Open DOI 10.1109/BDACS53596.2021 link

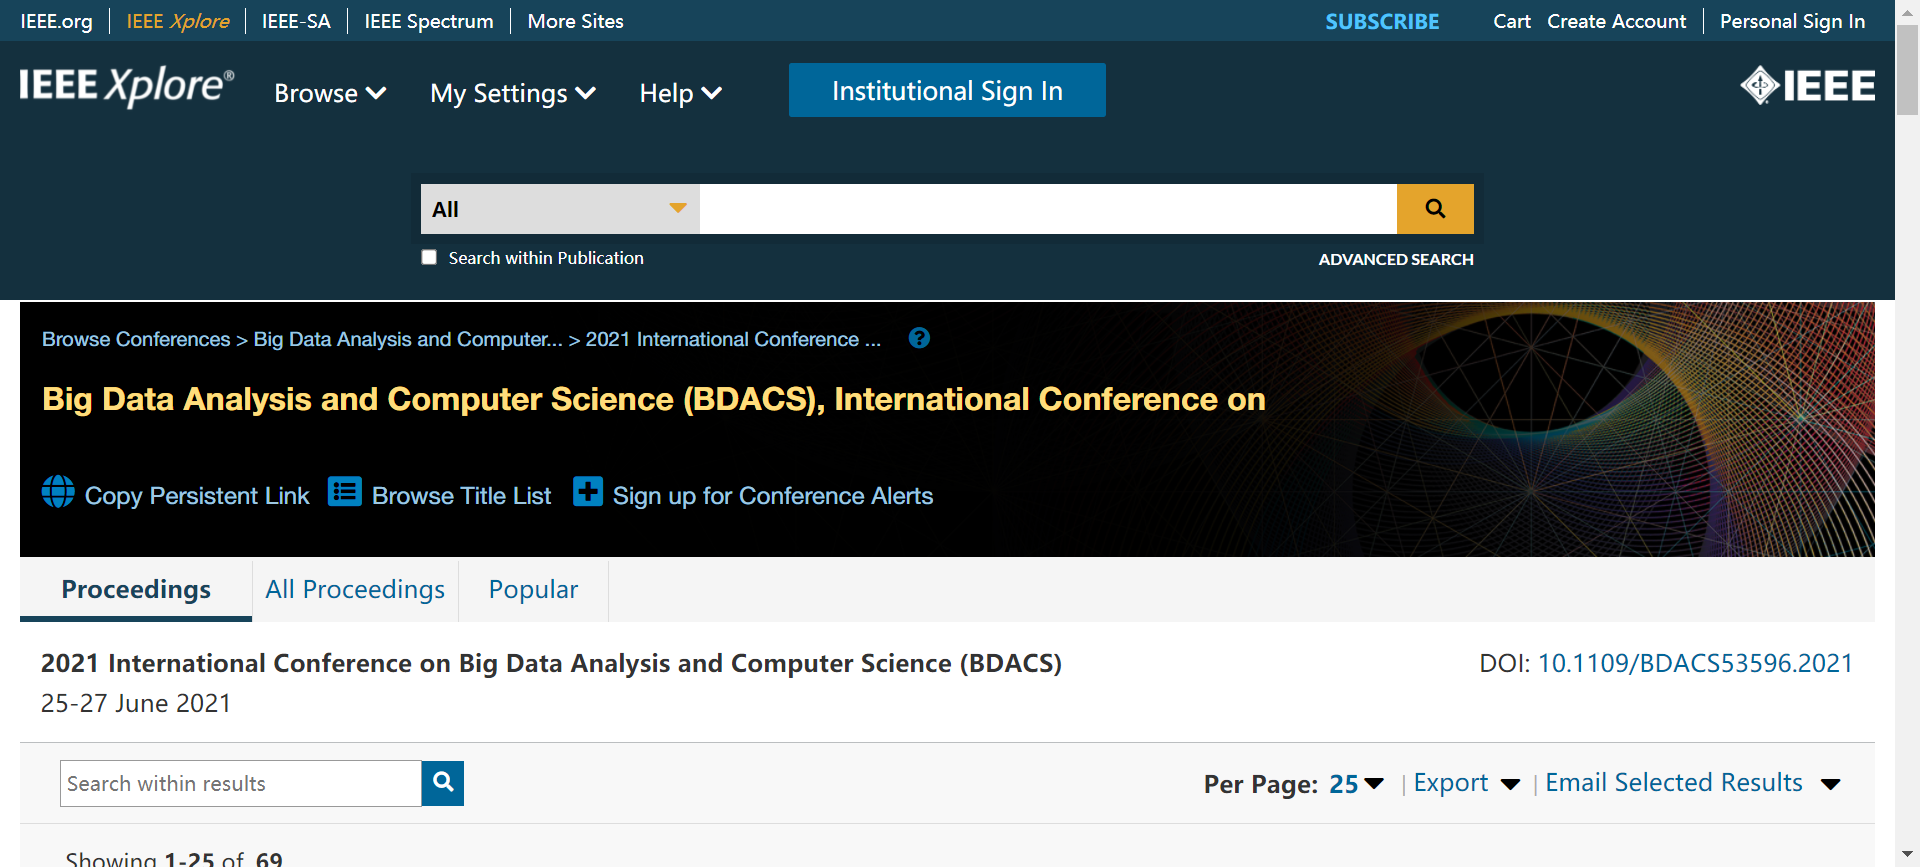(x=1695, y=663)
